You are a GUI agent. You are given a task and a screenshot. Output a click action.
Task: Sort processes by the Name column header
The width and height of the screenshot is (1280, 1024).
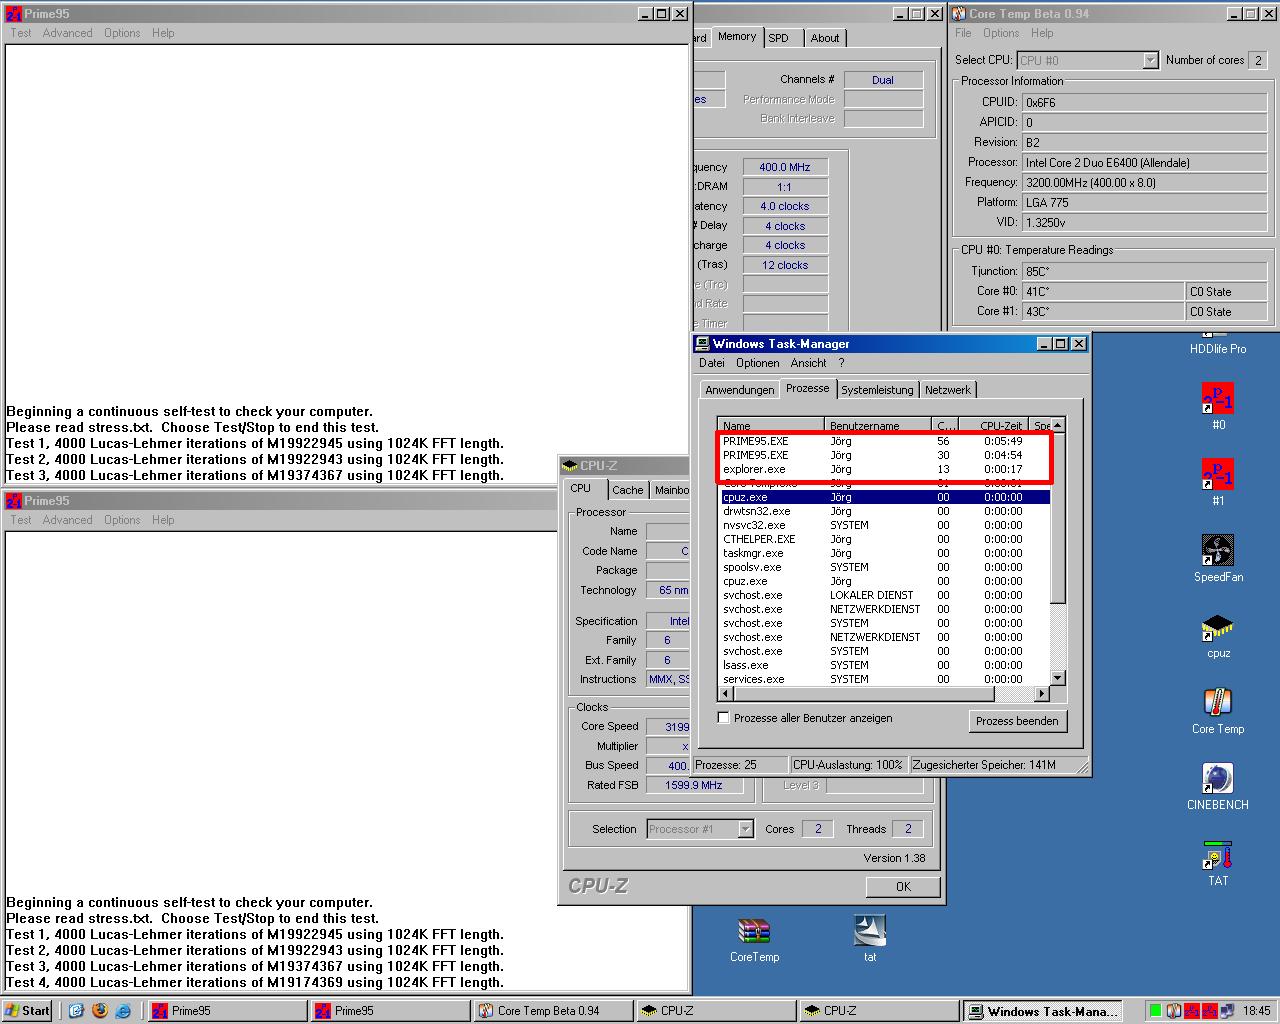(771, 425)
